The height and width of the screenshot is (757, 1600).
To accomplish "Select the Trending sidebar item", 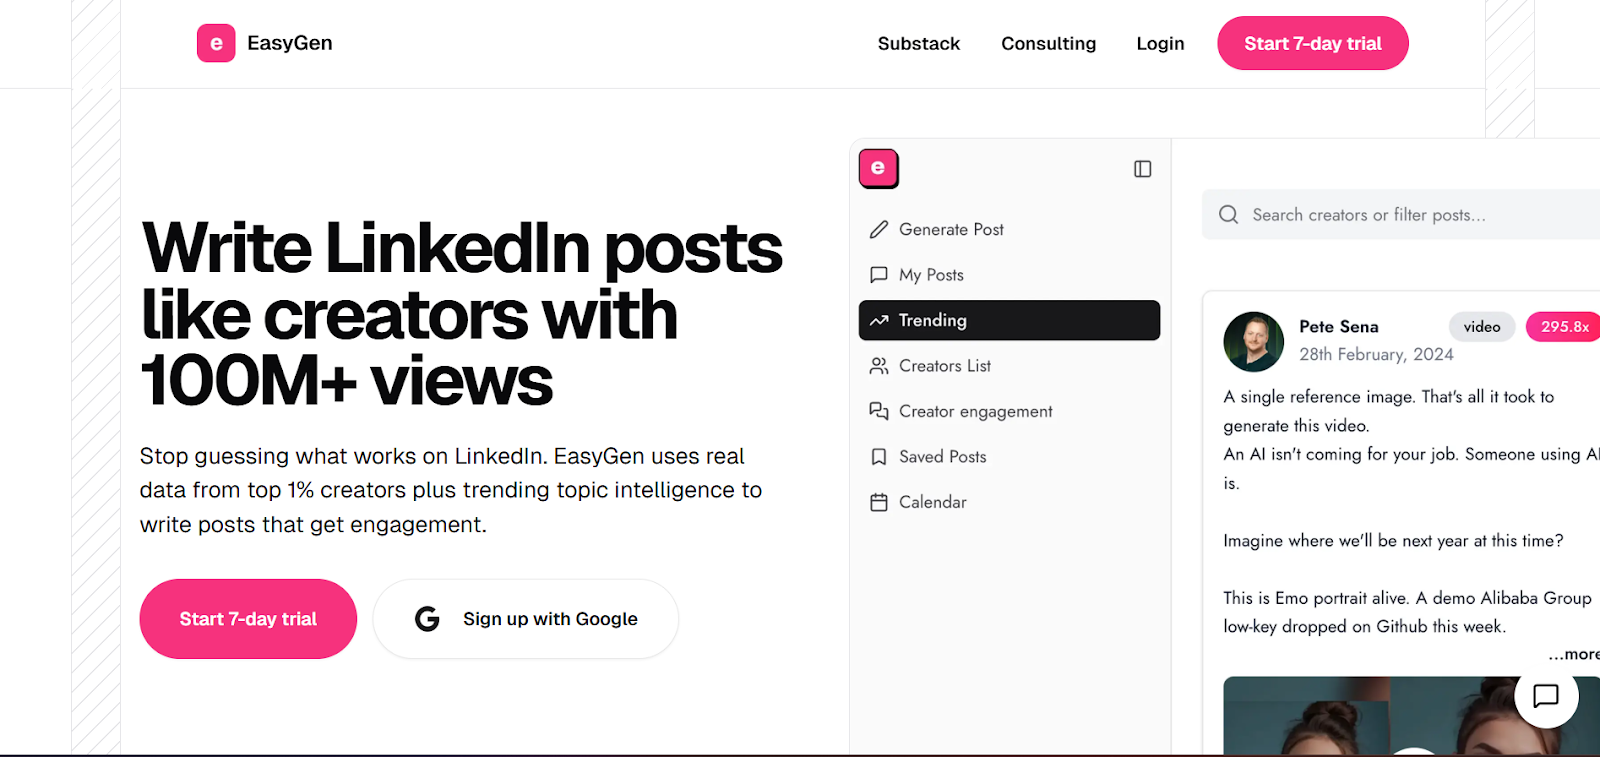I will (1009, 320).
